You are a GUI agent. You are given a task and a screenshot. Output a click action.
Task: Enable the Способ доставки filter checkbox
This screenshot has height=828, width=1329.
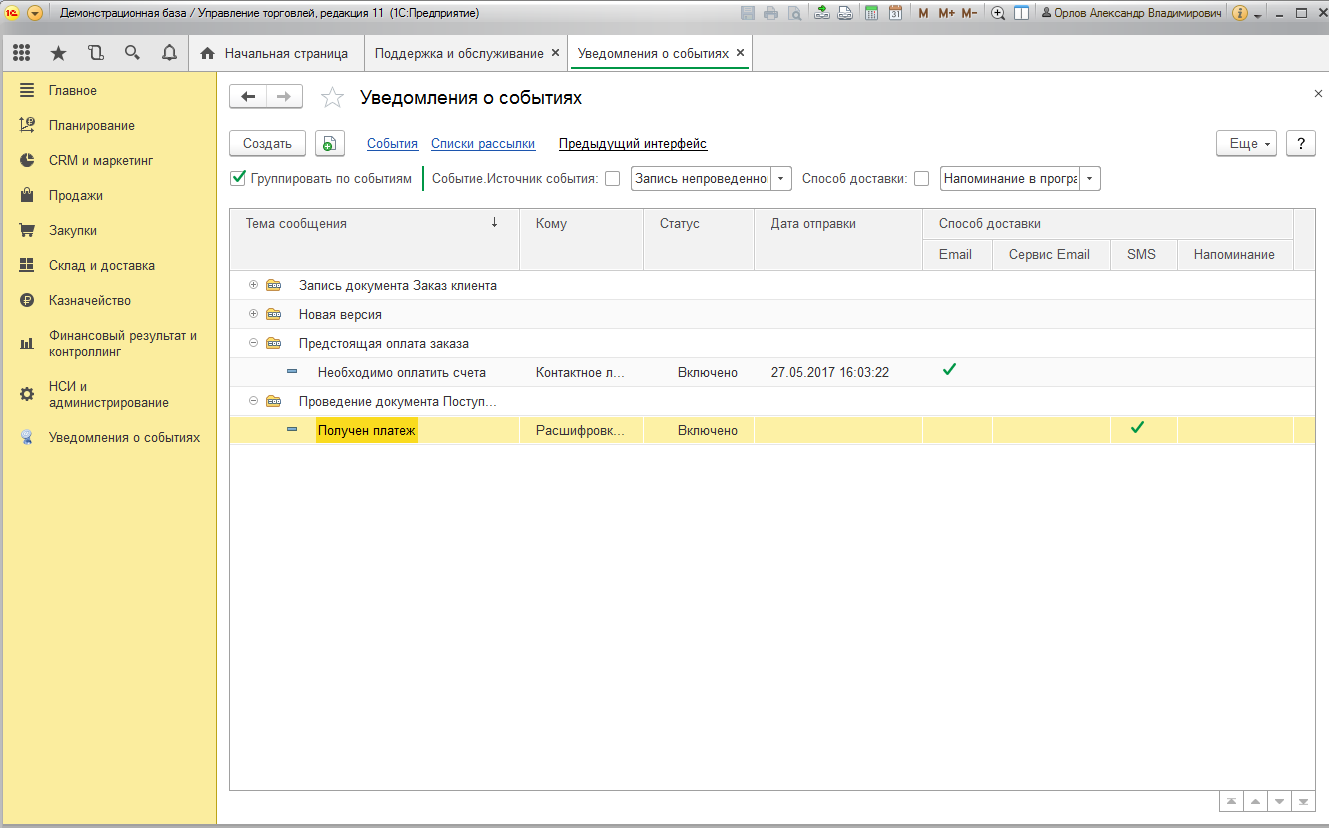click(x=922, y=179)
